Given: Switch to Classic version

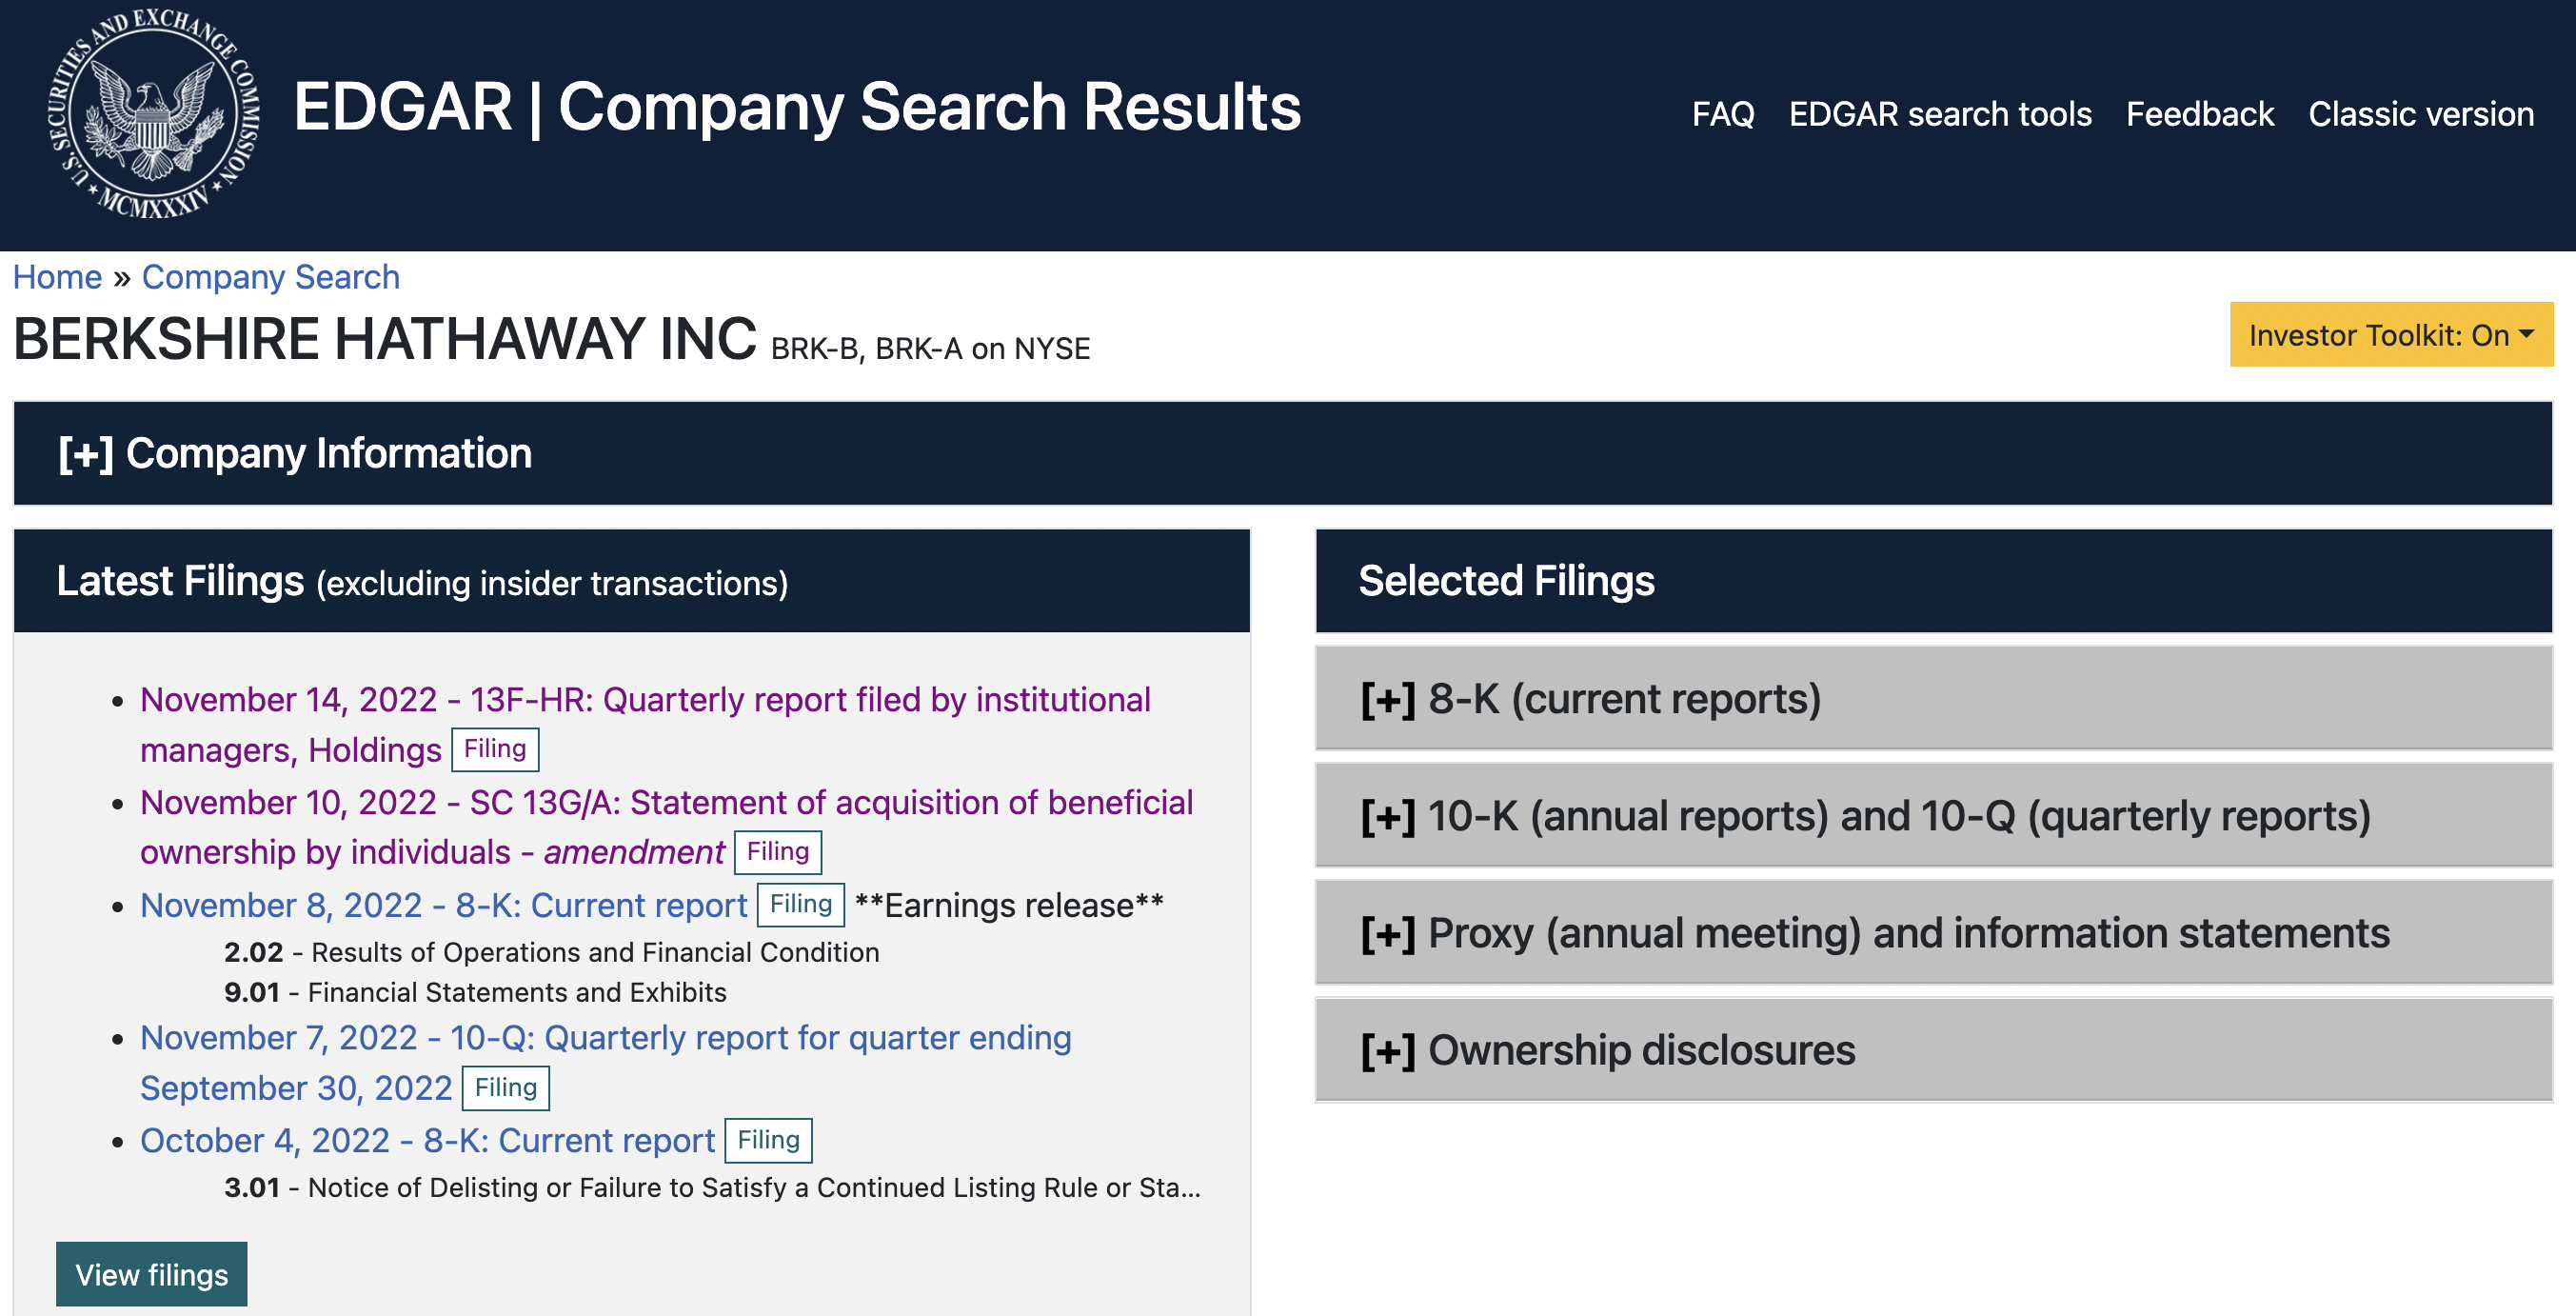Looking at the screenshot, I should pos(2420,114).
